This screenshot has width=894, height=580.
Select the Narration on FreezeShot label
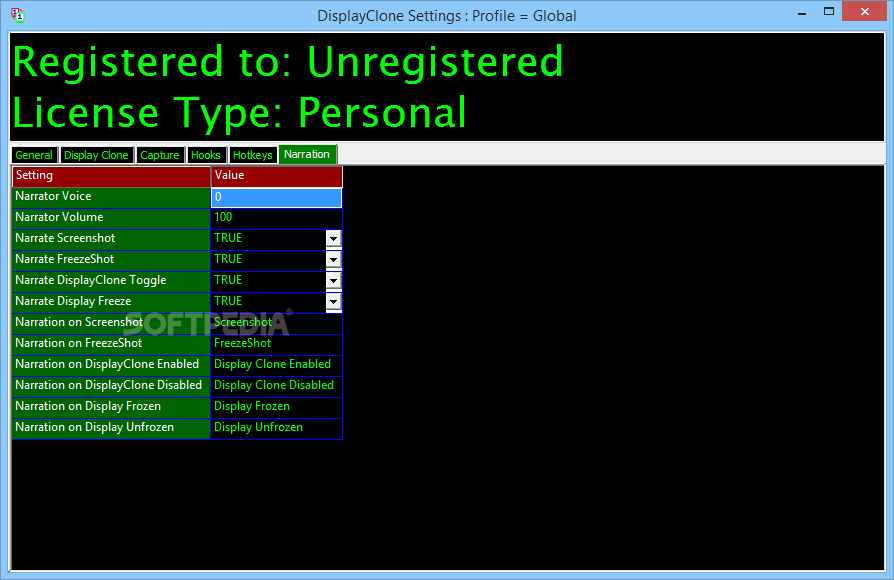111,344
